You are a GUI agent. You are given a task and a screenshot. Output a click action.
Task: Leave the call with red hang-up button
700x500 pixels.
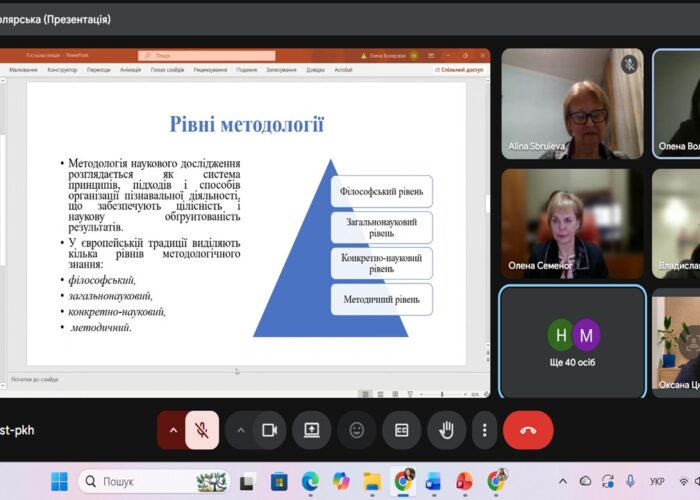tap(528, 430)
